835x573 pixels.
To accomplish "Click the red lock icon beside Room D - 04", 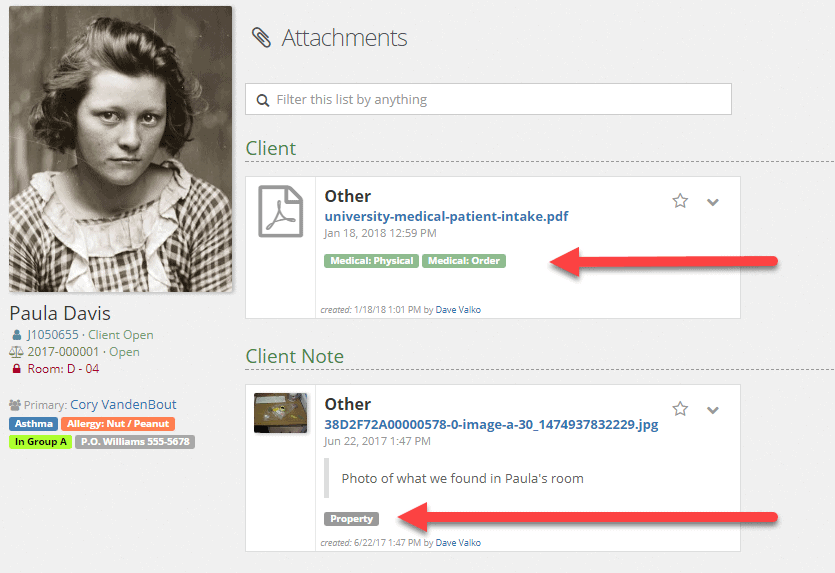I will 16,369.
